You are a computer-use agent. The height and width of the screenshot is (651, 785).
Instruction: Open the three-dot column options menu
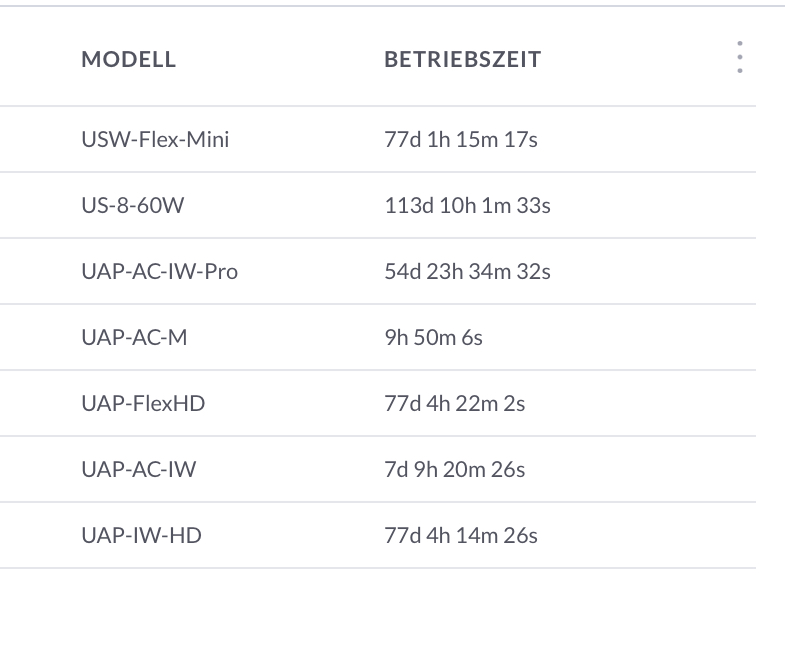pyautogui.click(x=739, y=58)
